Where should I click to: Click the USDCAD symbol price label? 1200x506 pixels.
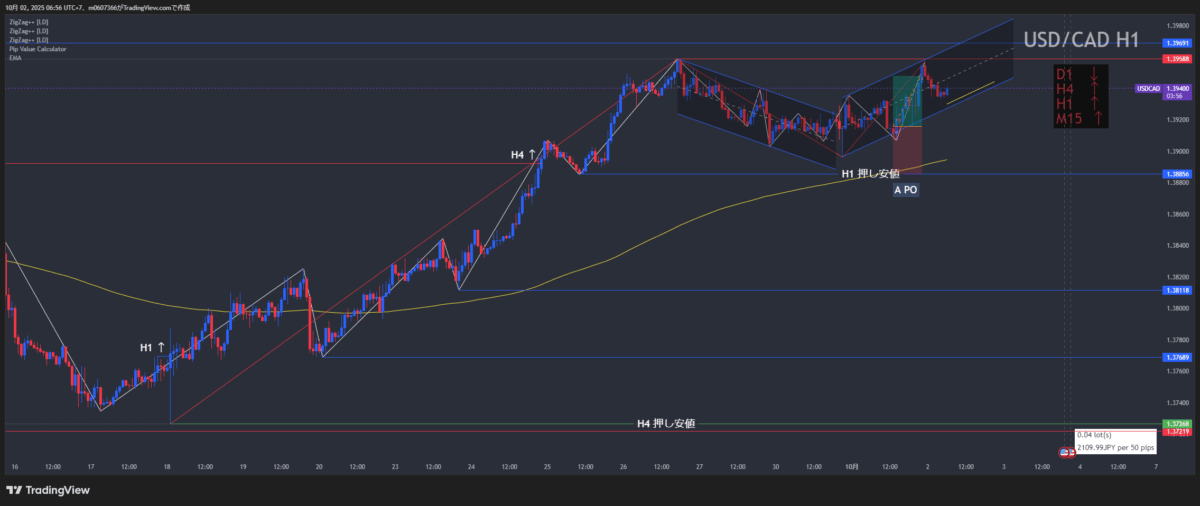click(1148, 89)
